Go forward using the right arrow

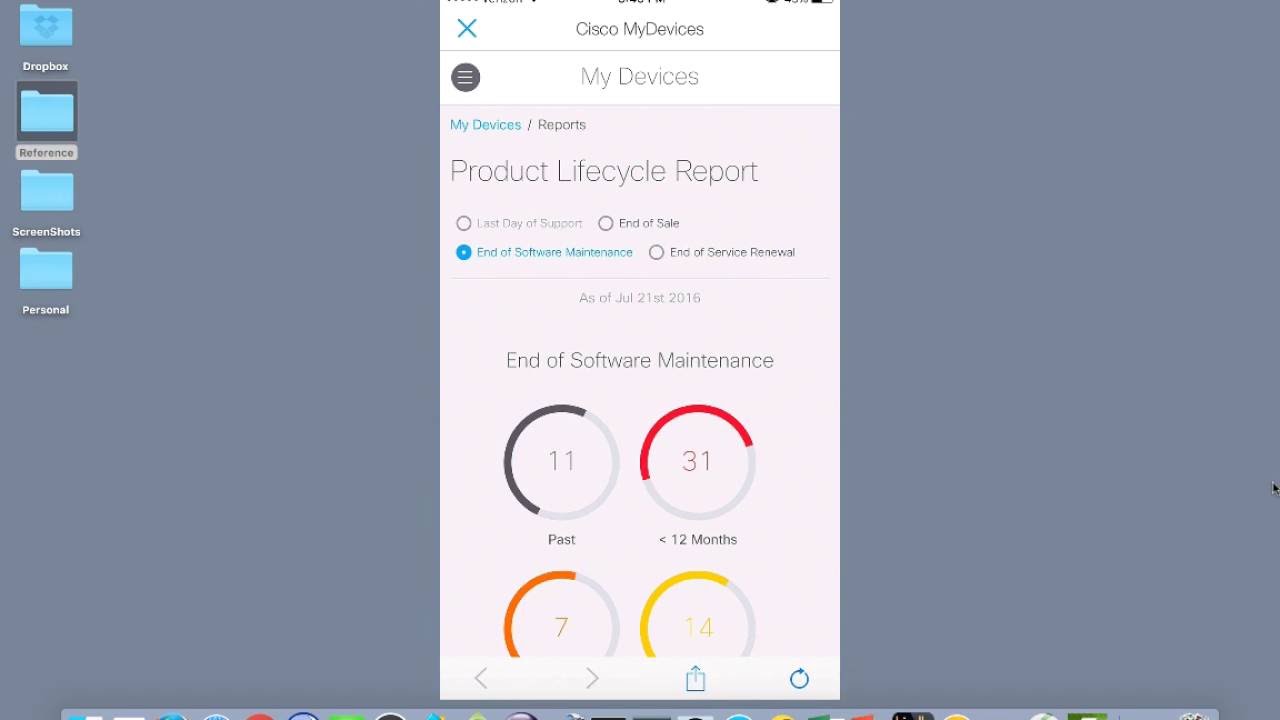click(592, 679)
